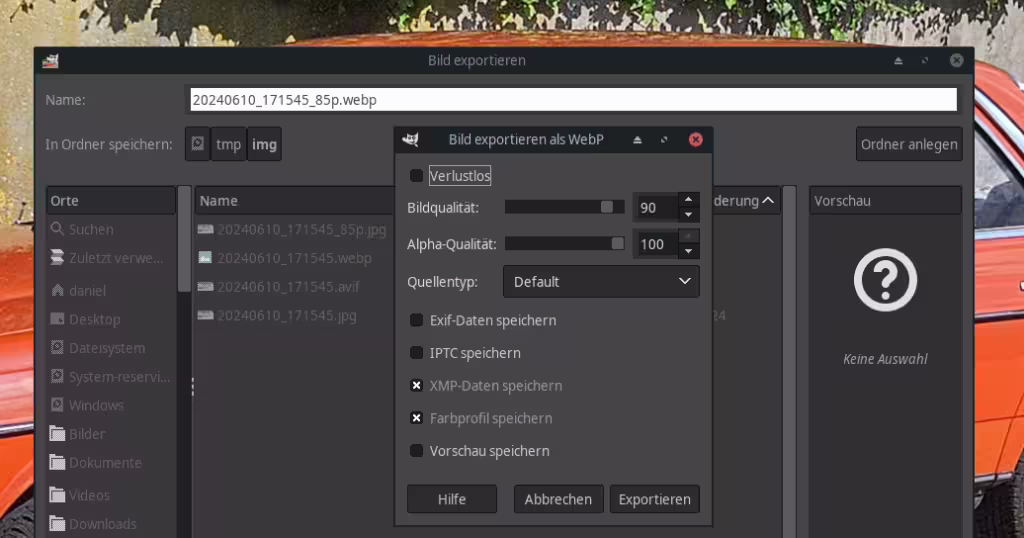Enable IPTC speichern checkbox

416,353
